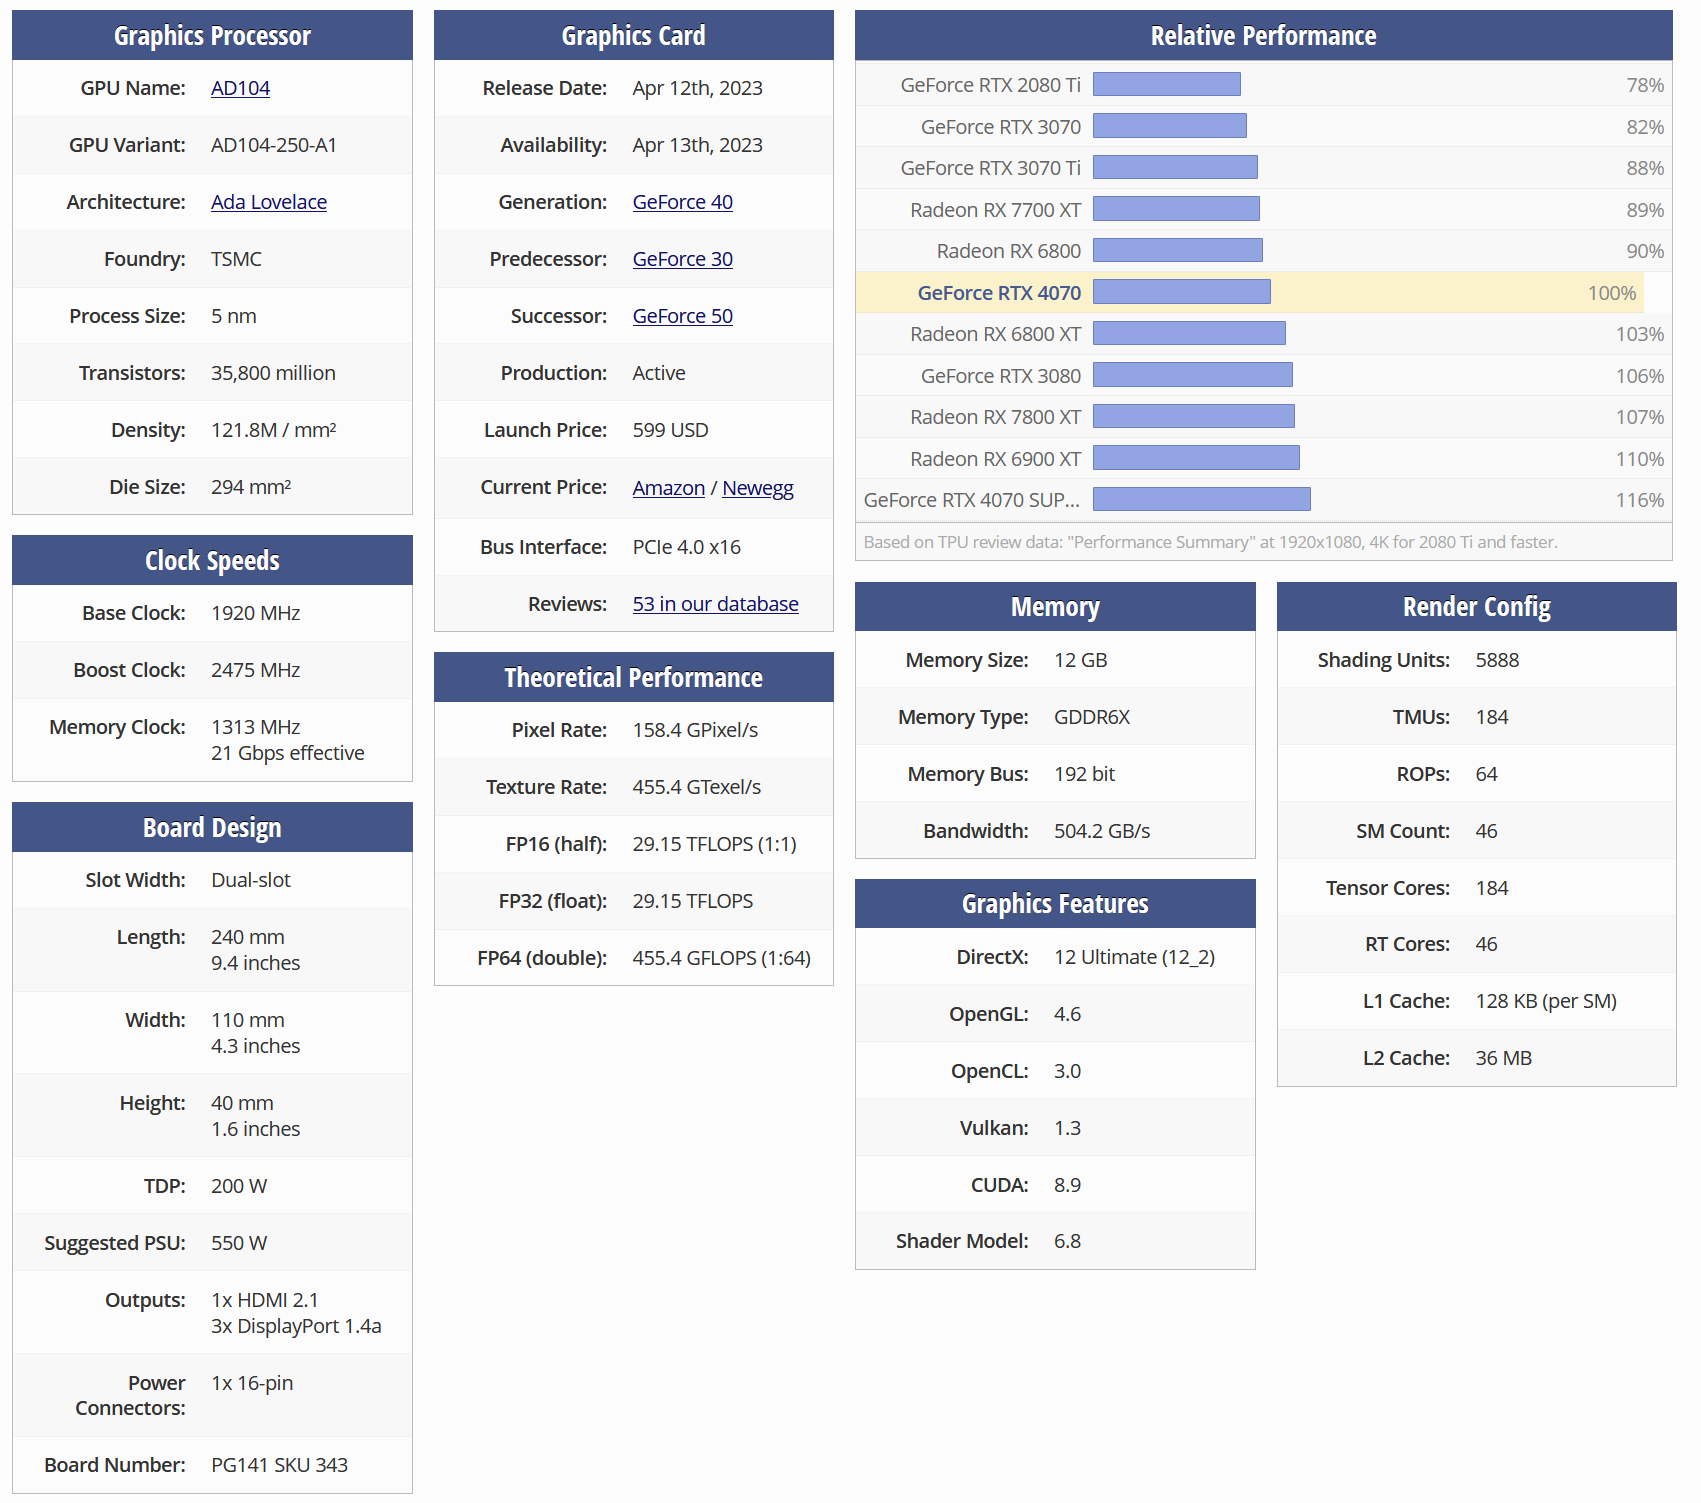Click the Radeon RX 6900 XT 110% bar
Screen dimensions: 1701x1503
point(1196,457)
